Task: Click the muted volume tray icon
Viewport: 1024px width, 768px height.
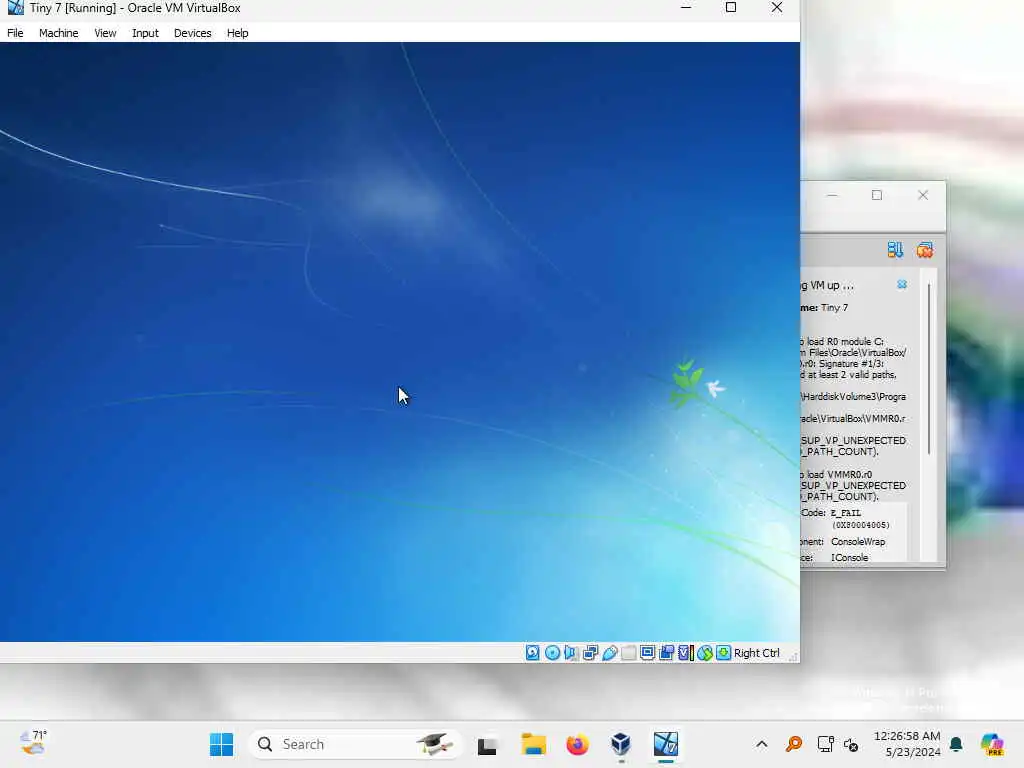Action: pyautogui.click(x=851, y=744)
